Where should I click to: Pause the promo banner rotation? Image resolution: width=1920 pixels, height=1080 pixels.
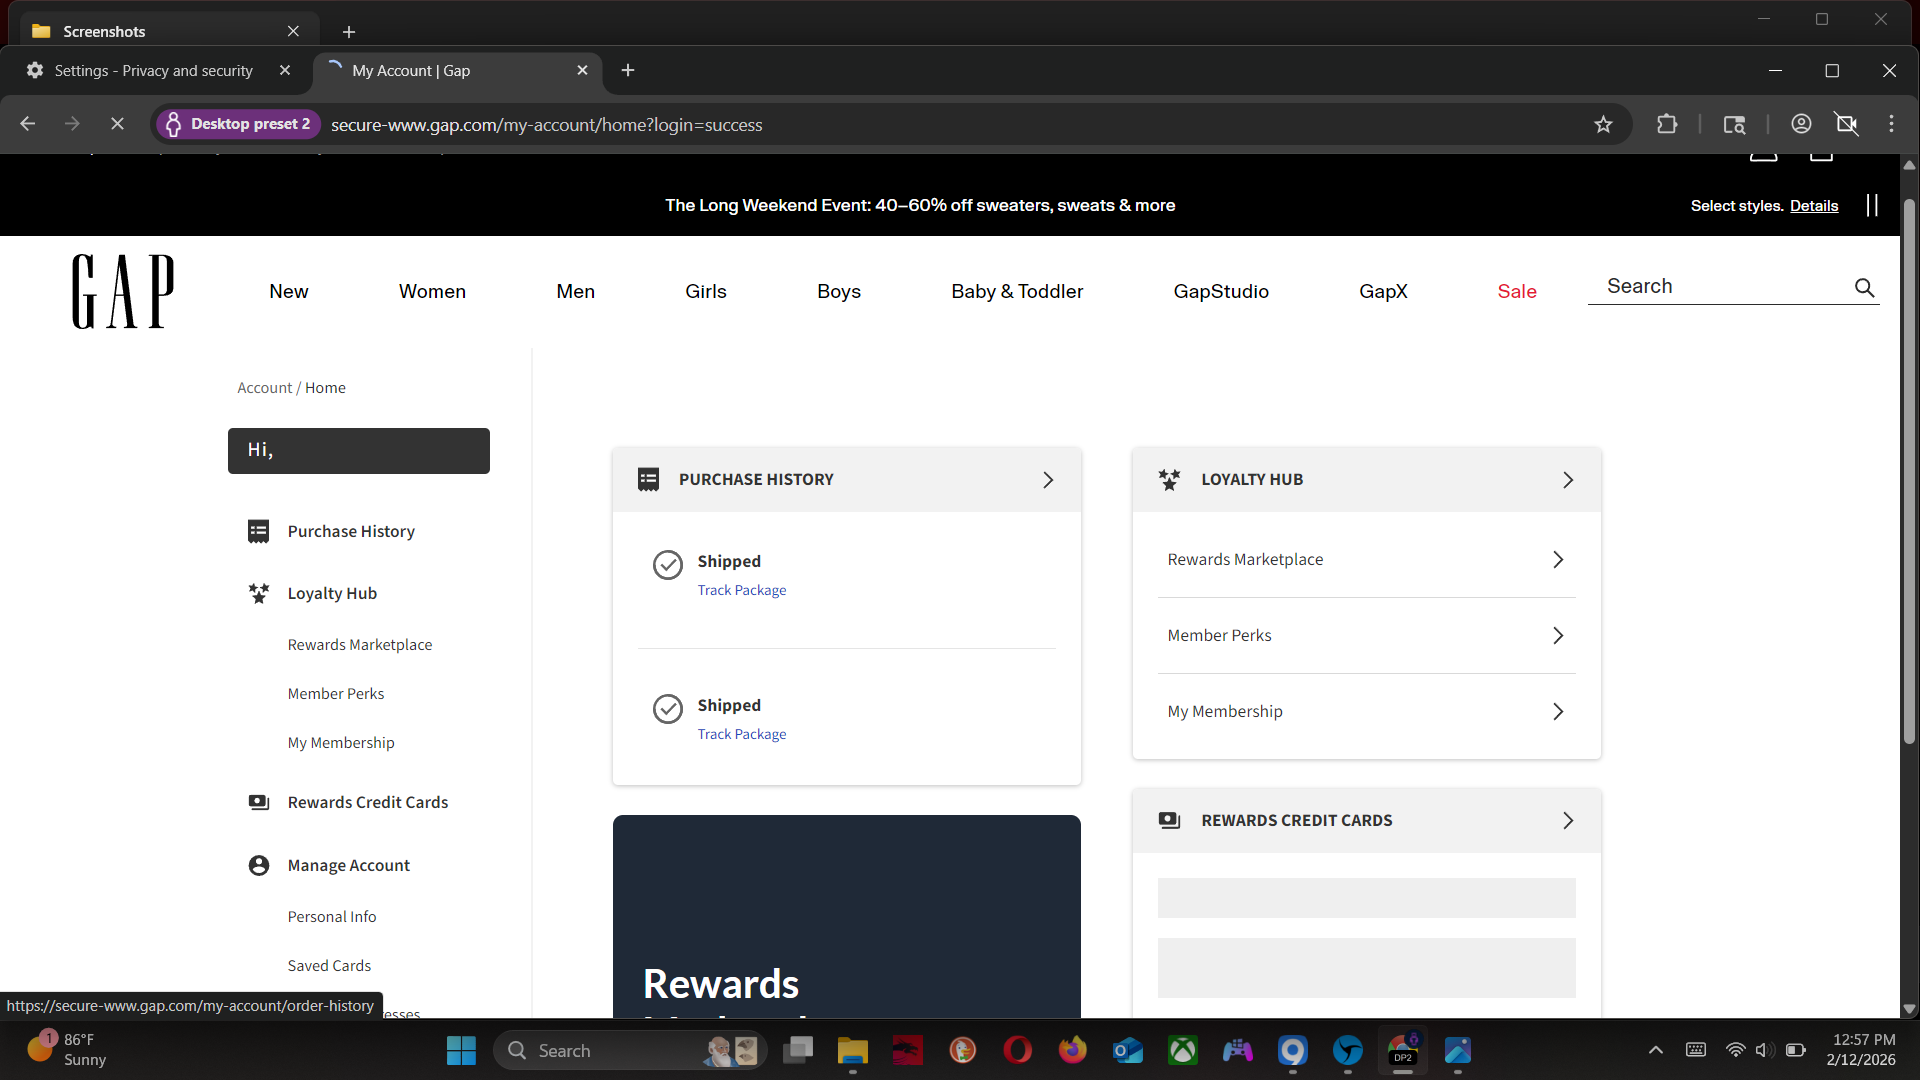[x=1872, y=205]
